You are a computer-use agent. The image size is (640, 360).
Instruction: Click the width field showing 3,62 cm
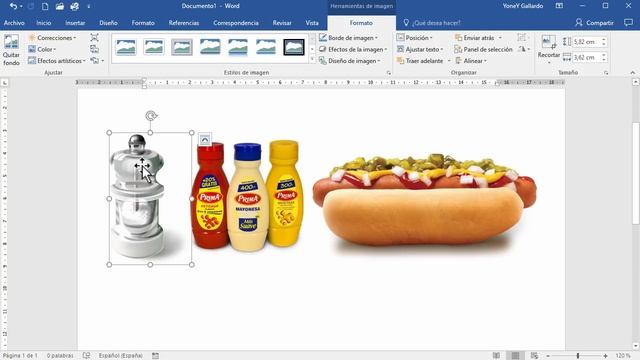(x=586, y=57)
